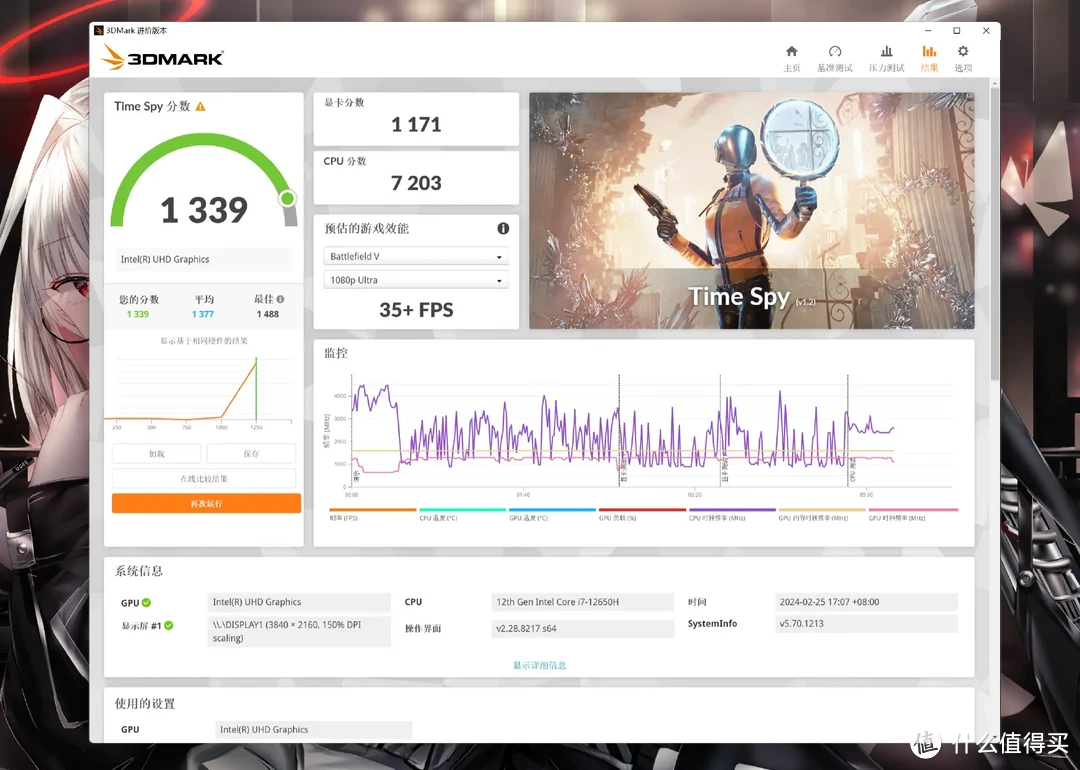Toggle CPU 温度 (°C) teal legend
The image size is (1080, 770).
point(462,514)
